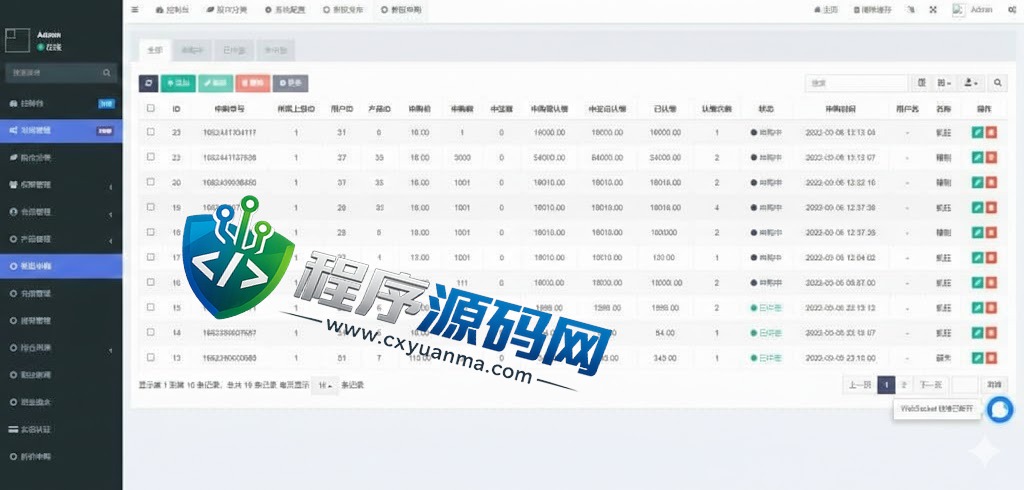Sort by the ID column header
This screenshot has height=490, width=1024.
pyautogui.click(x=176, y=109)
